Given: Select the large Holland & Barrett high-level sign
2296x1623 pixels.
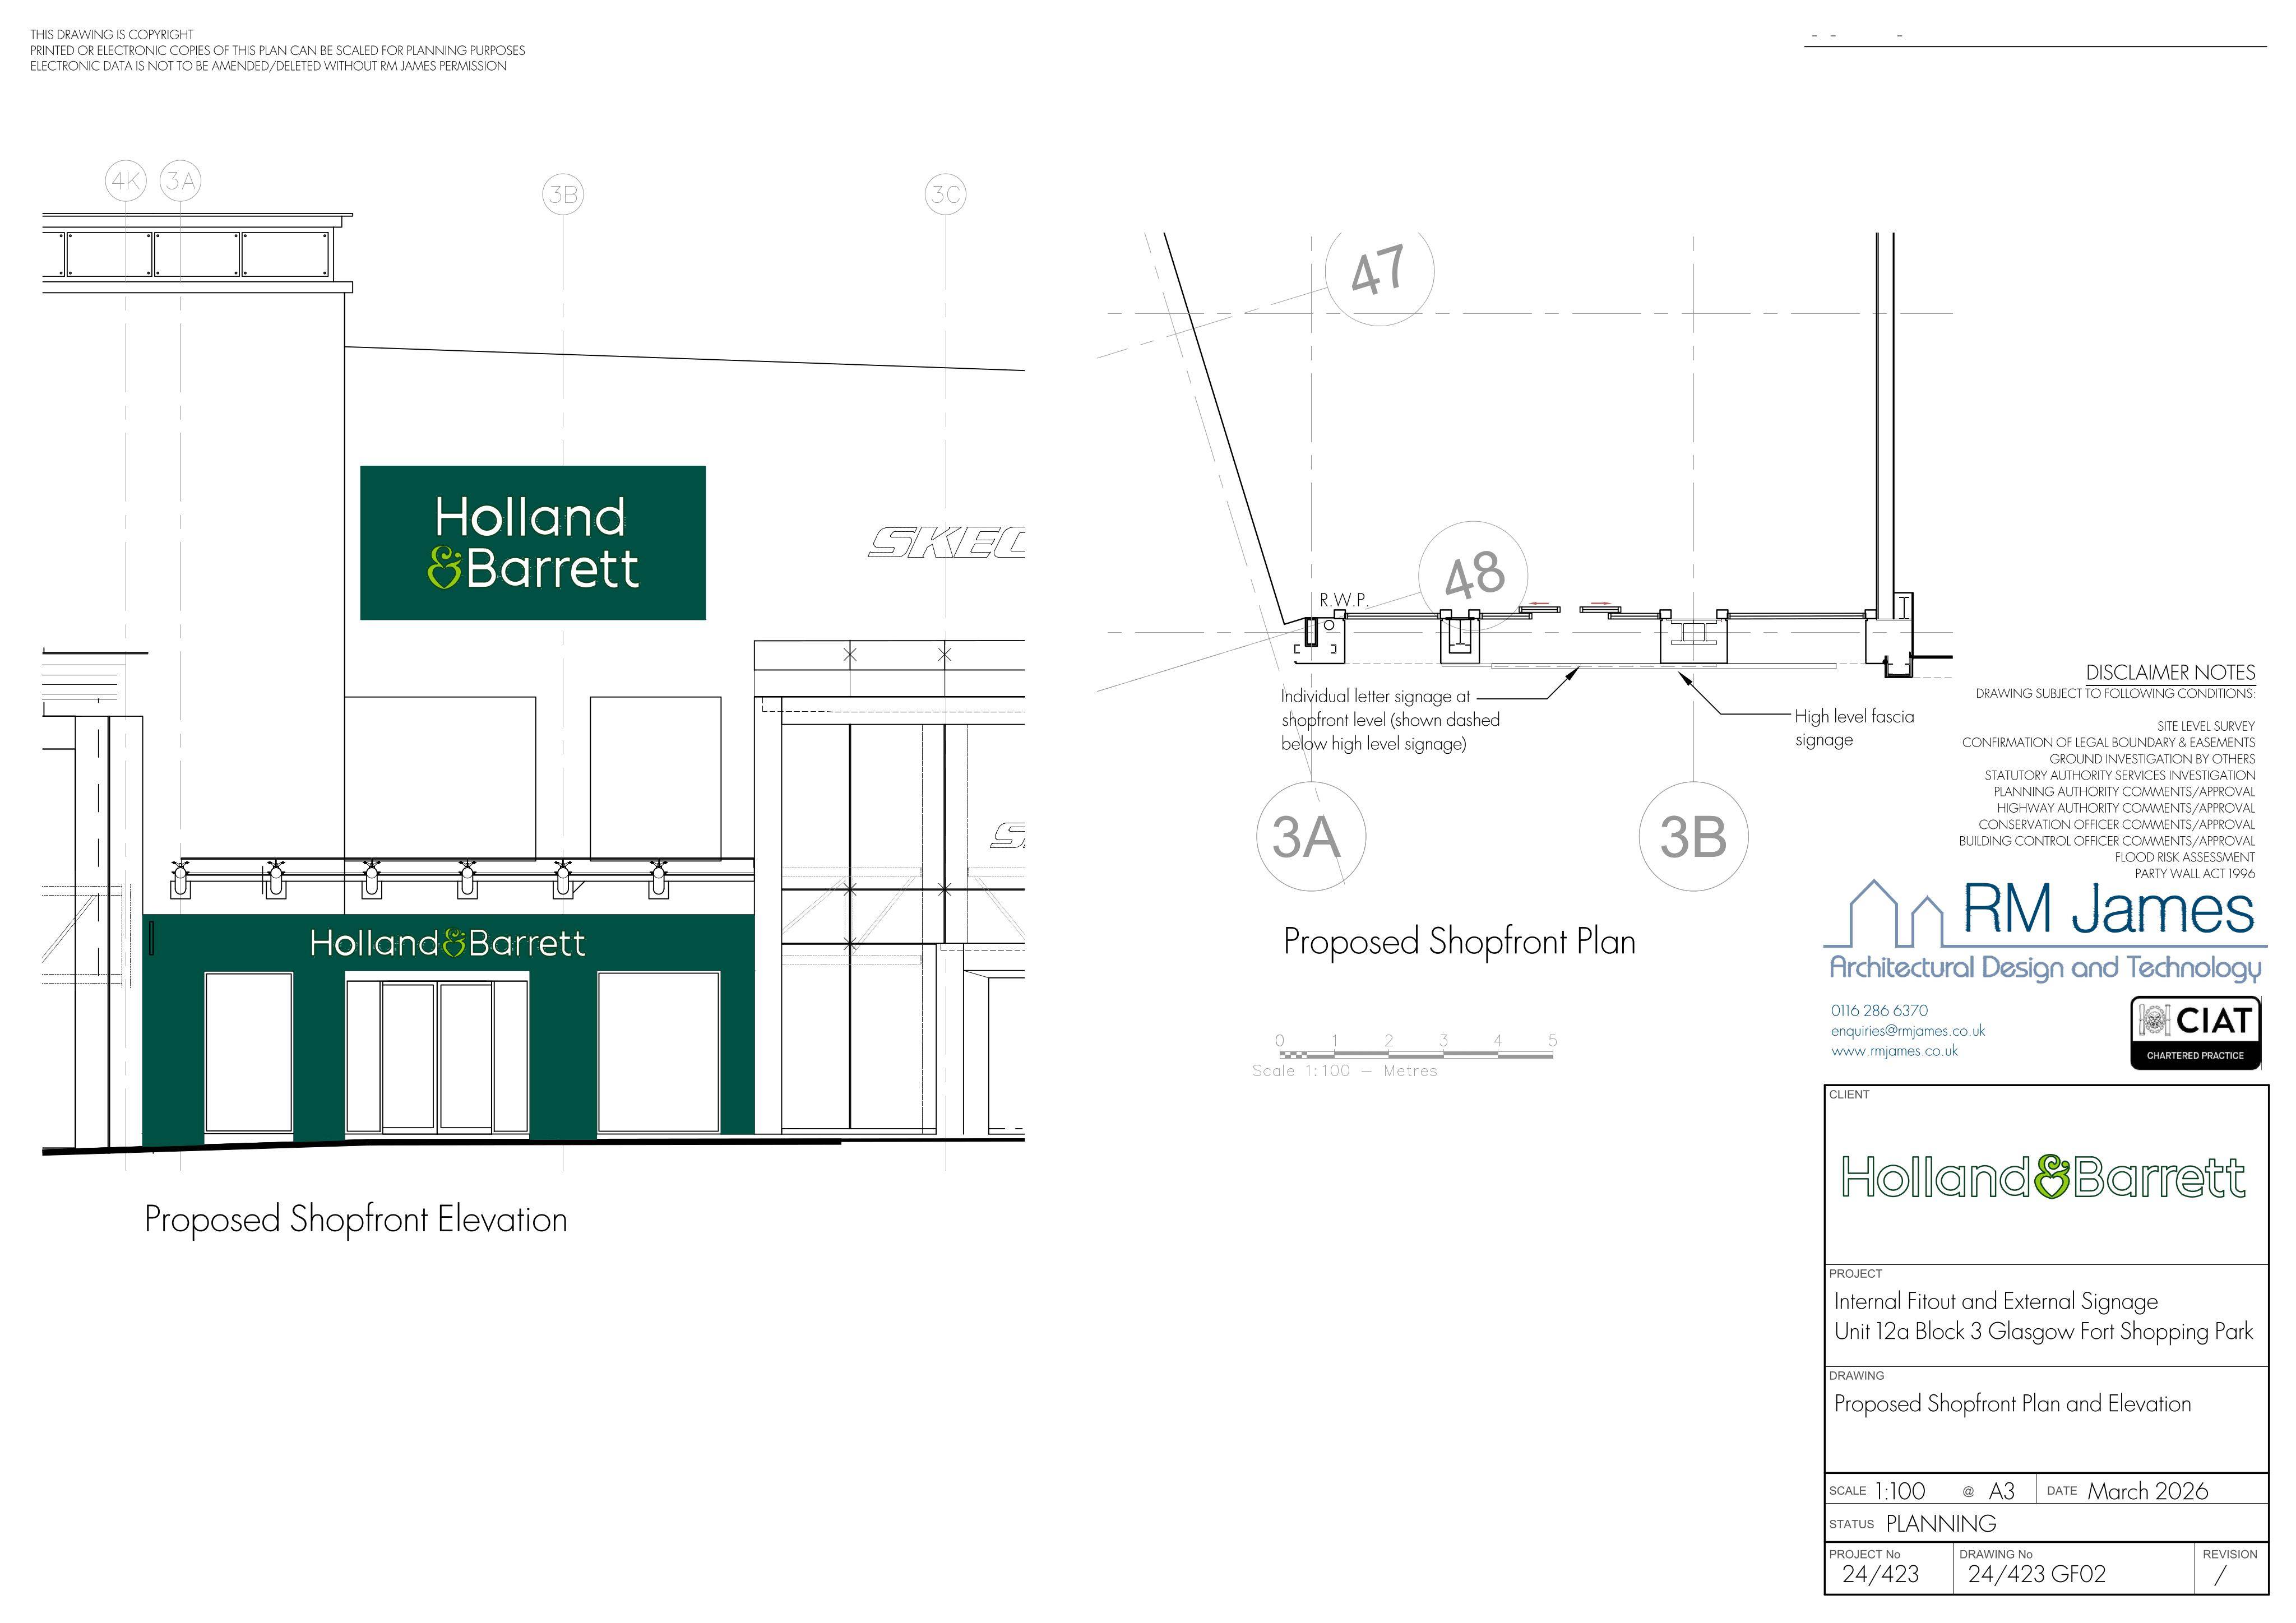Looking at the screenshot, I should click(532, 543).
